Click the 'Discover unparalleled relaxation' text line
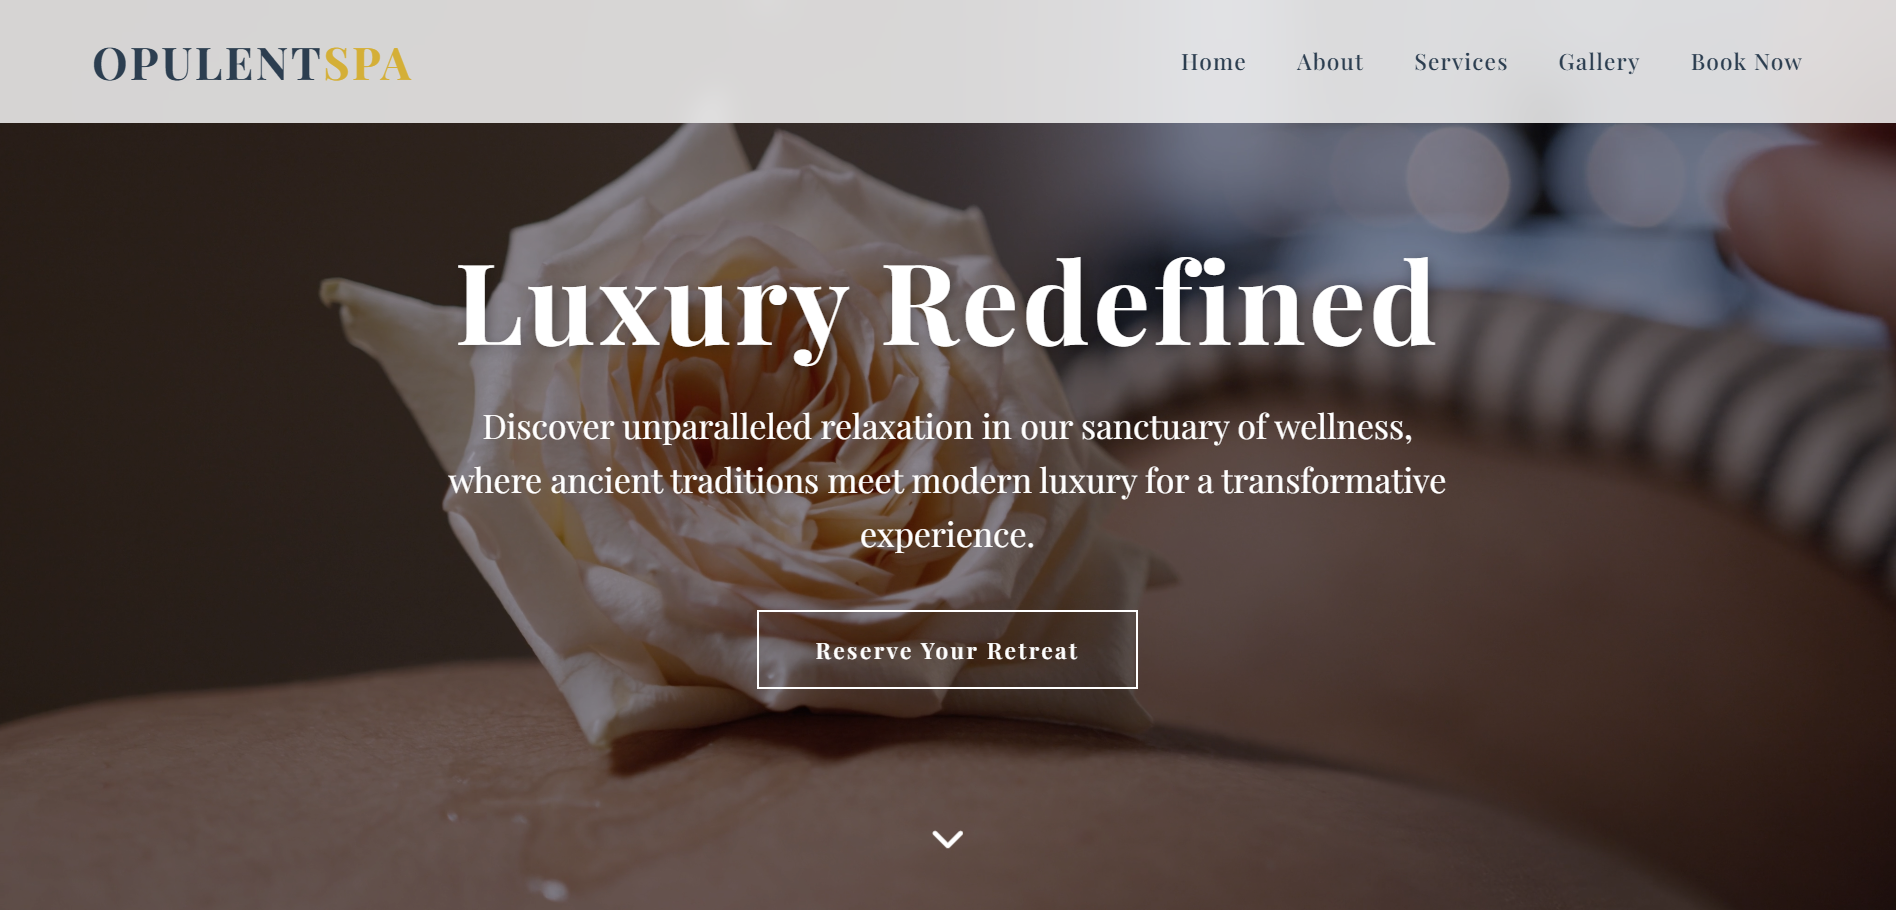Screen dimensions: 1896x910 tap(947, 427)
